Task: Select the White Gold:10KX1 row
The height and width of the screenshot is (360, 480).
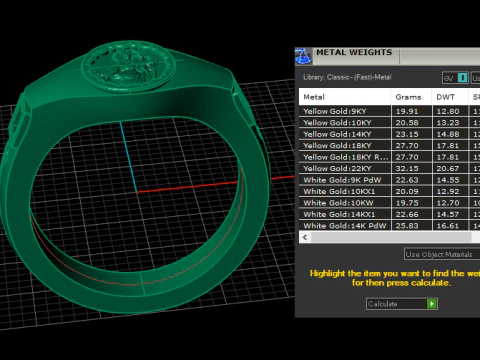Action: point(389,191)
